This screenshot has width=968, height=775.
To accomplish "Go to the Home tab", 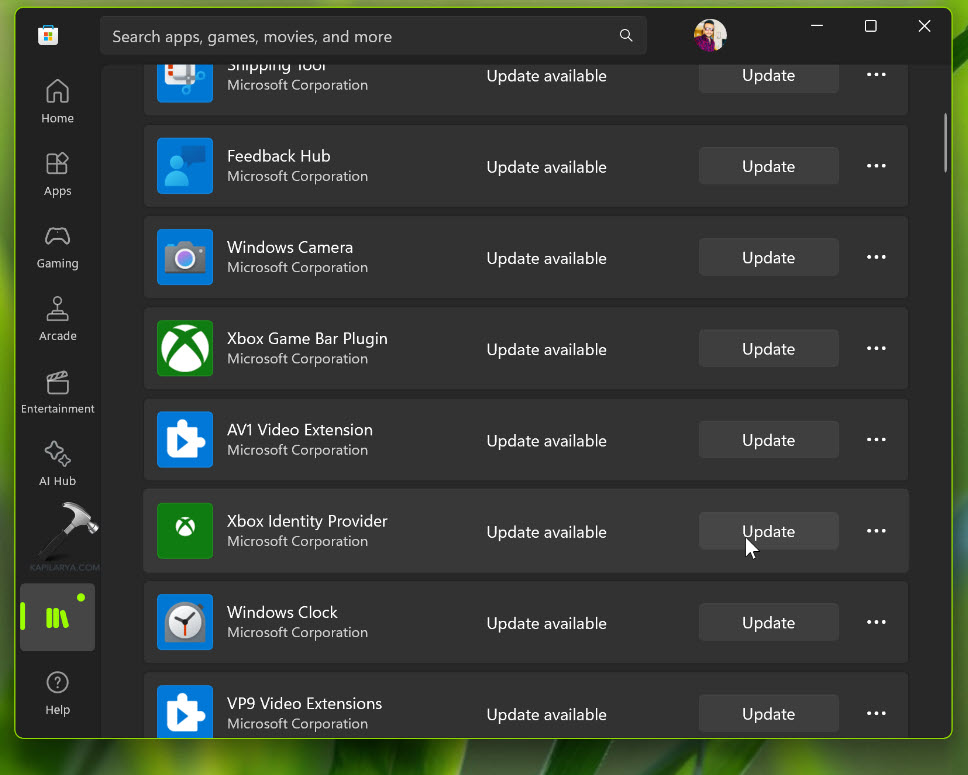I will pos(57,101).
